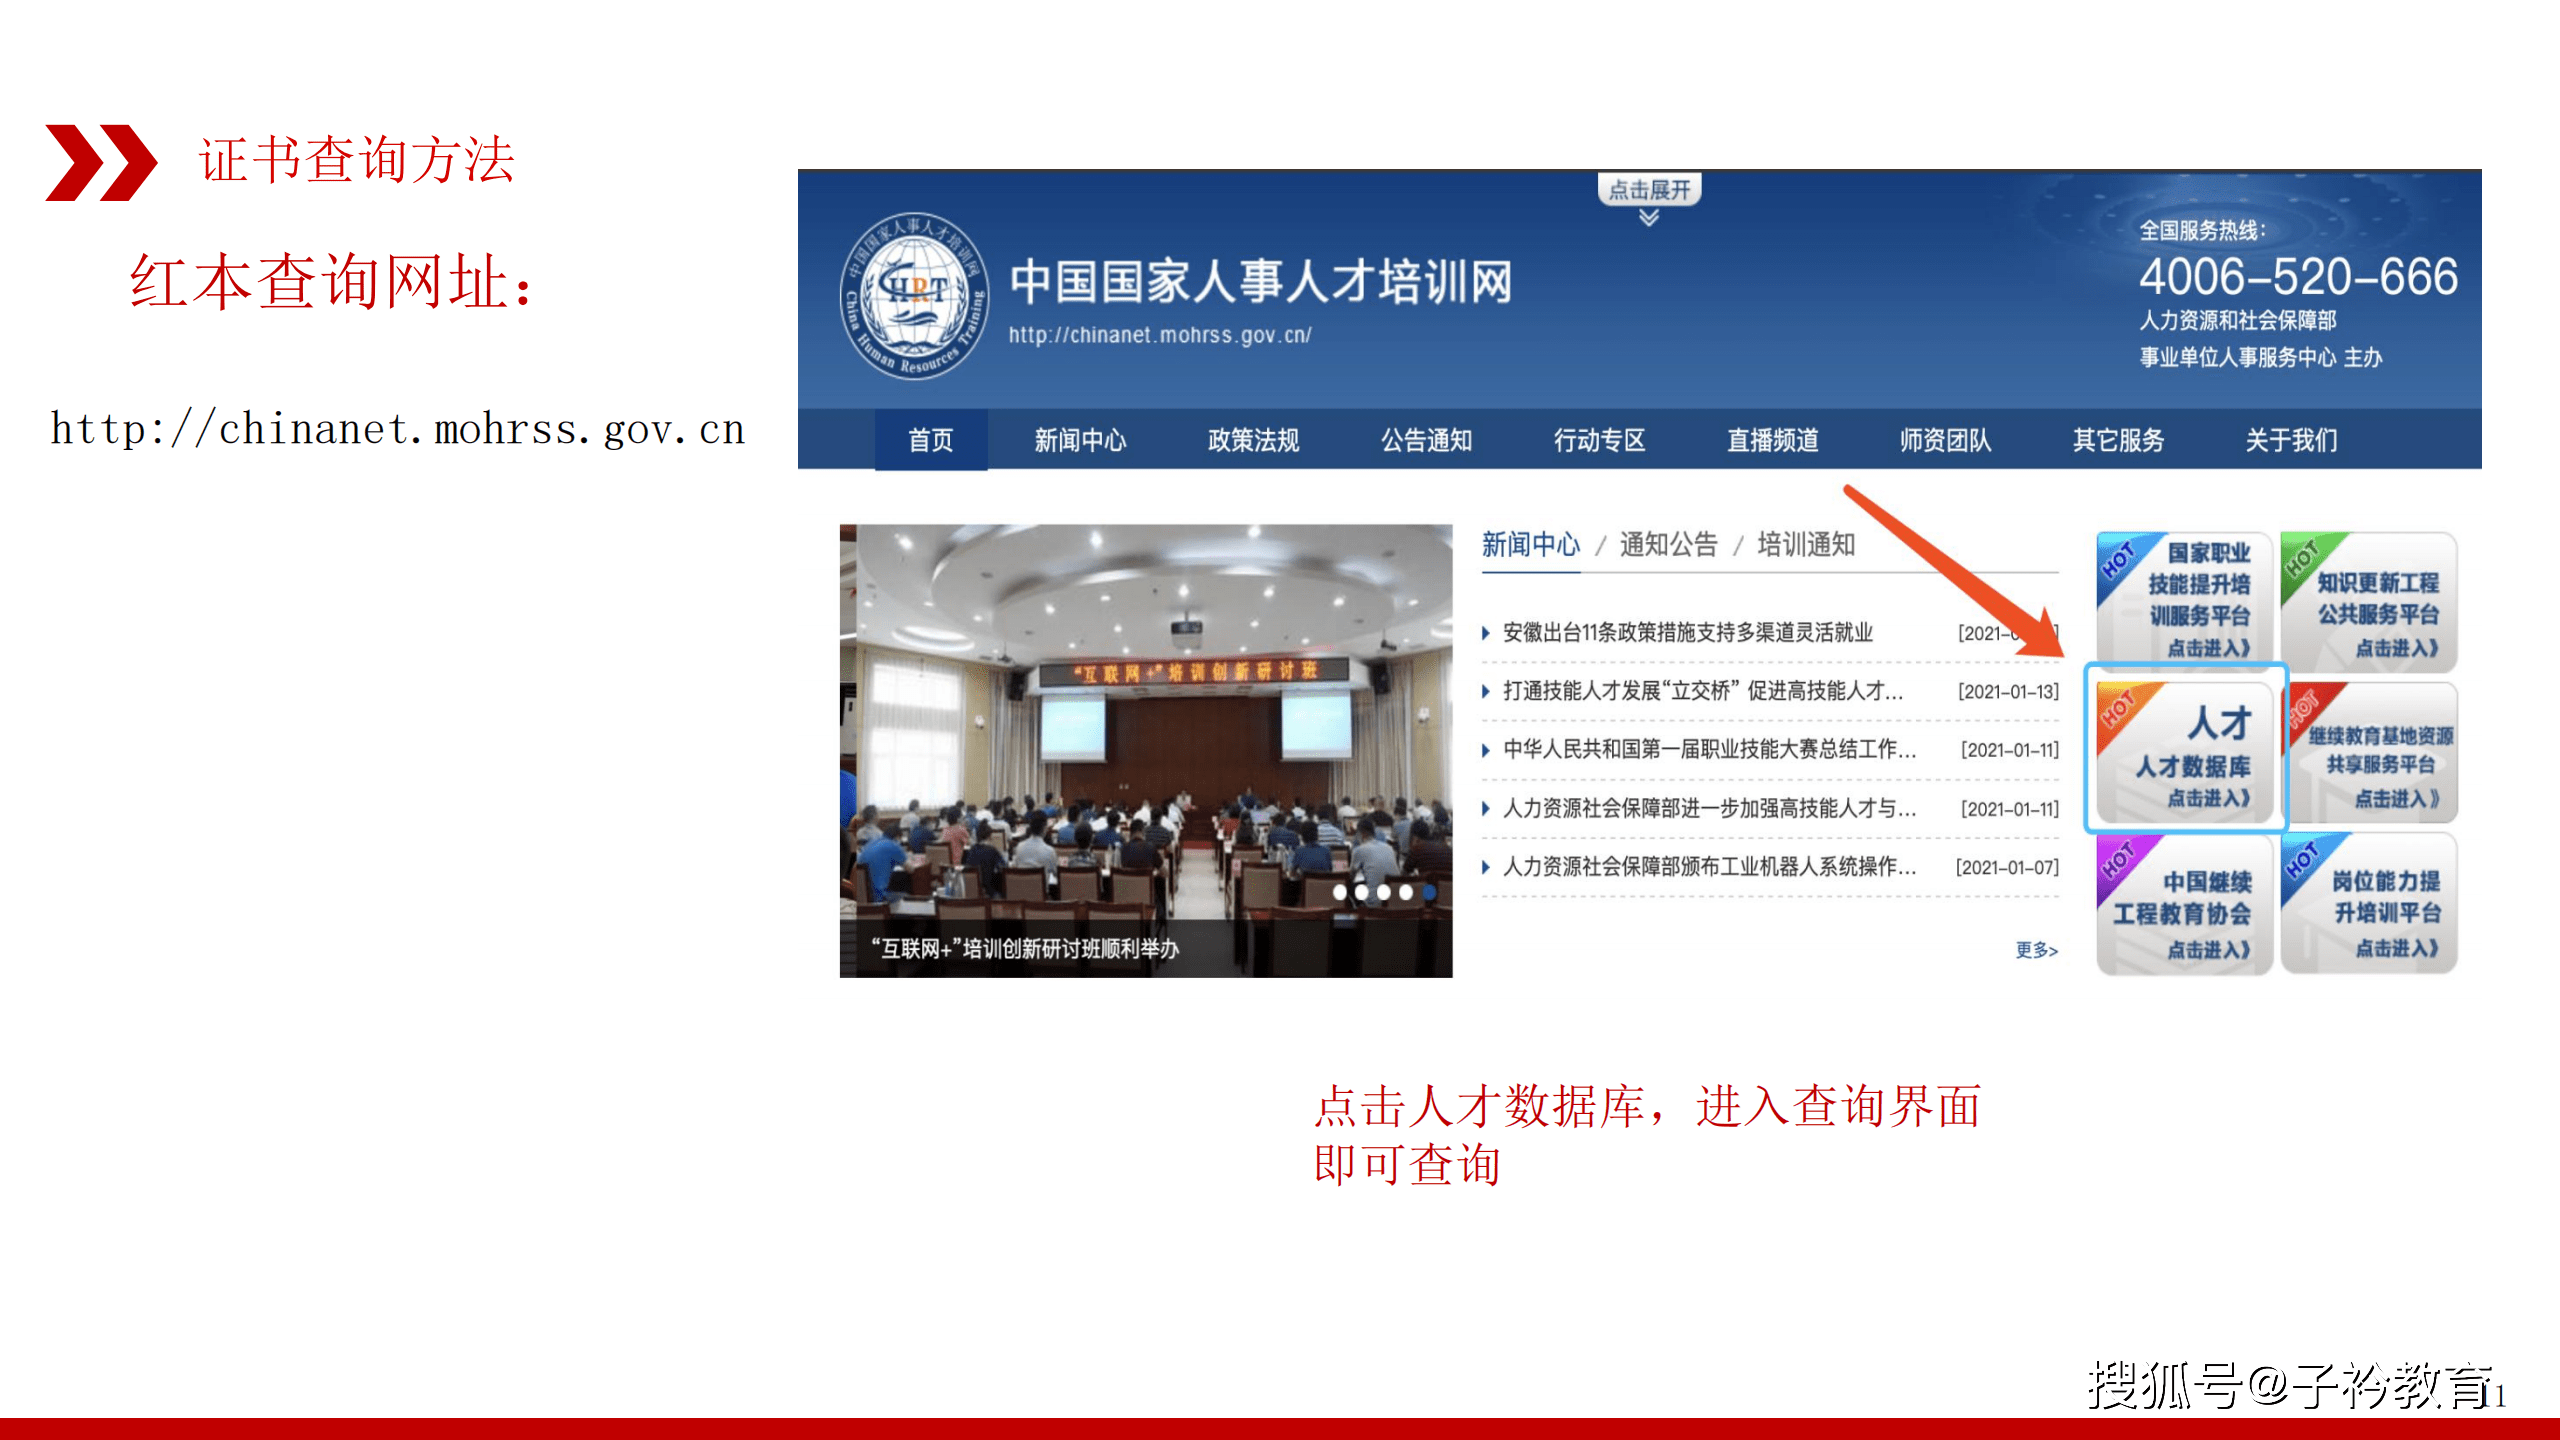
Task: Click the HRT circular site logo
Action: pyautogui.click(x=915, y=295)
